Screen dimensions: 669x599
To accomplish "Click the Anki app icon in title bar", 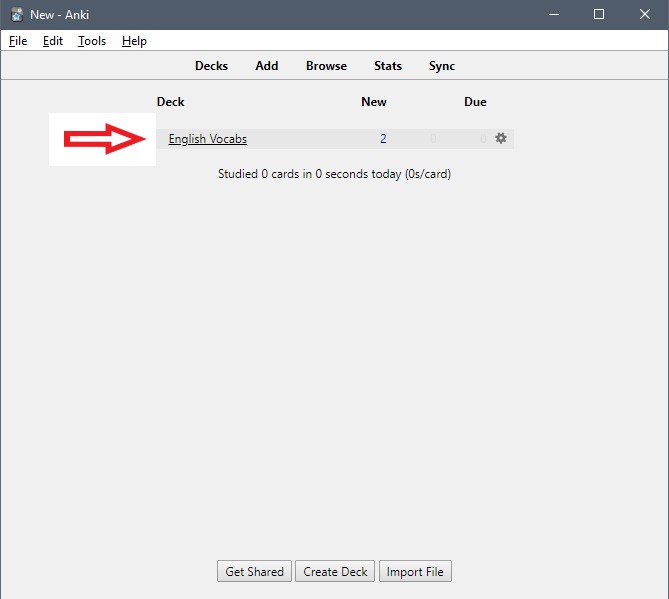I will pyautogui.click(x=17, y=15).
